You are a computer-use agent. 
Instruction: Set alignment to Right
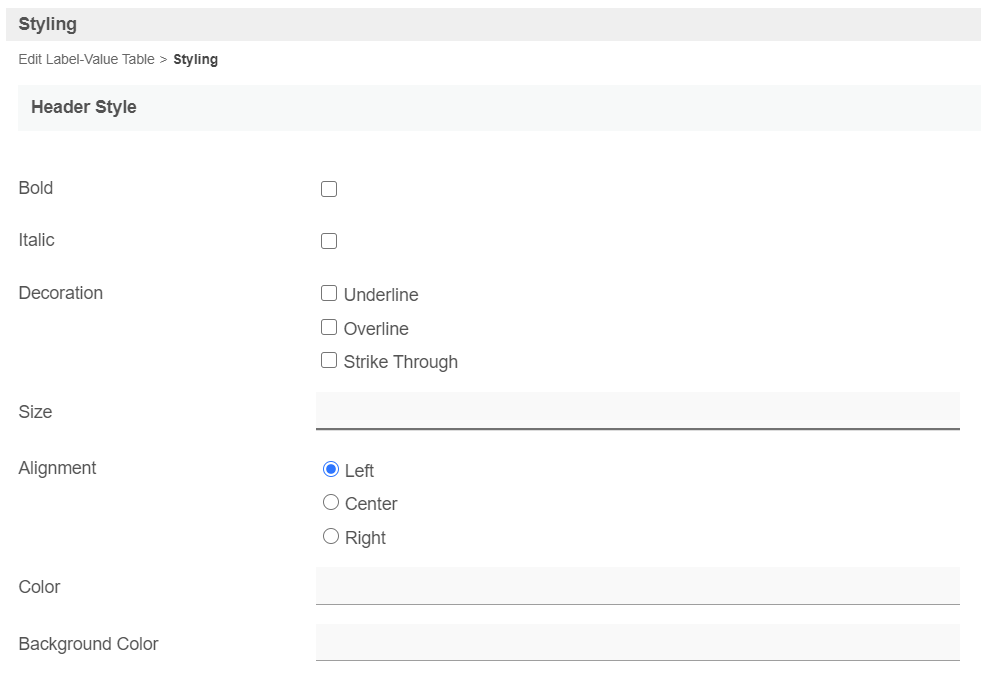(x=331, y=537)
